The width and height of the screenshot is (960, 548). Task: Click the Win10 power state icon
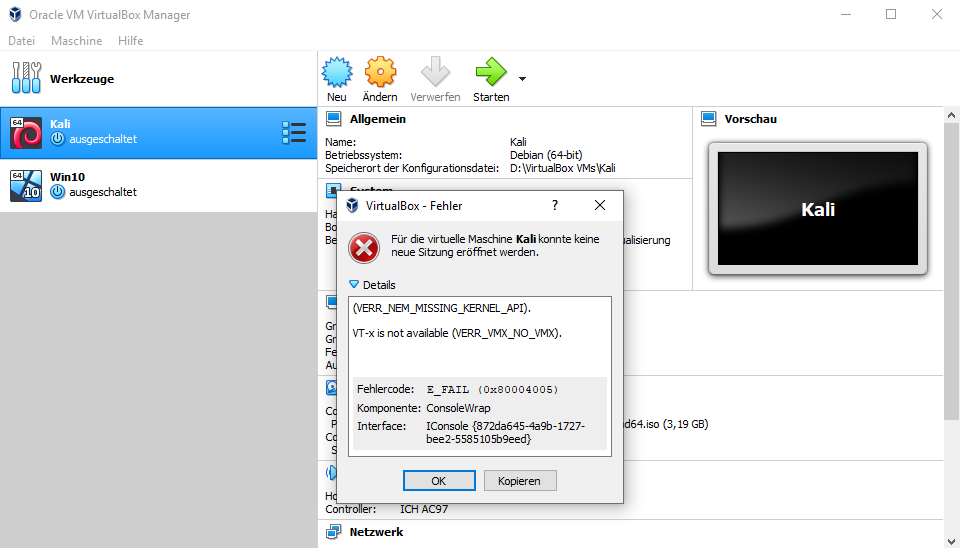58,192
